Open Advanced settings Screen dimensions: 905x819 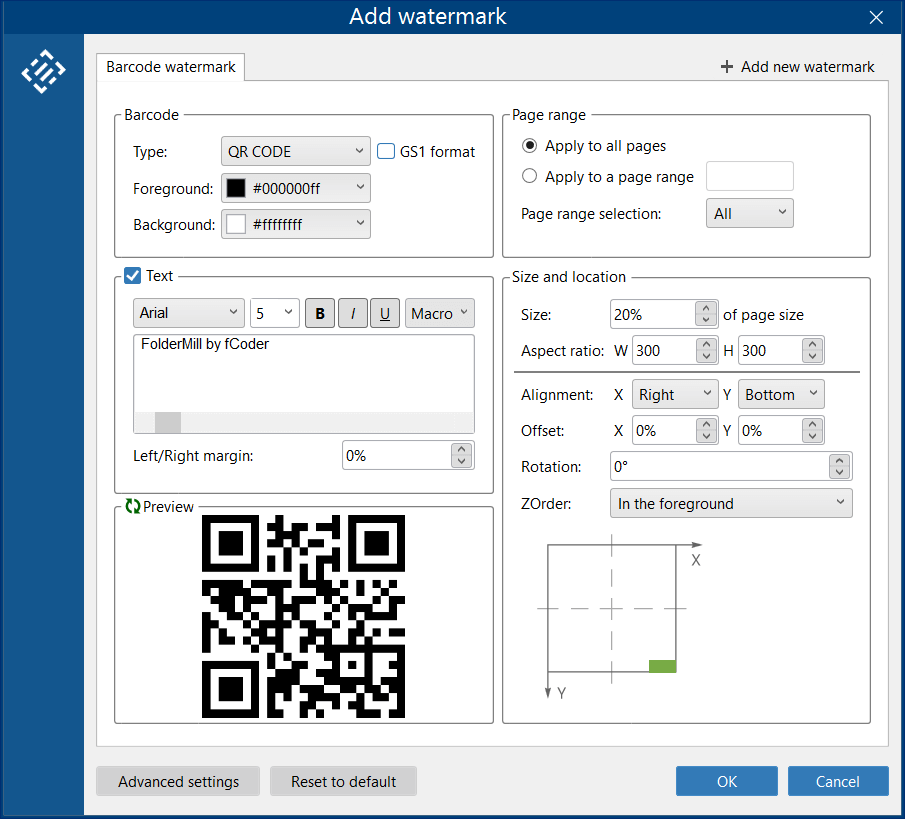tap(178, 781)
